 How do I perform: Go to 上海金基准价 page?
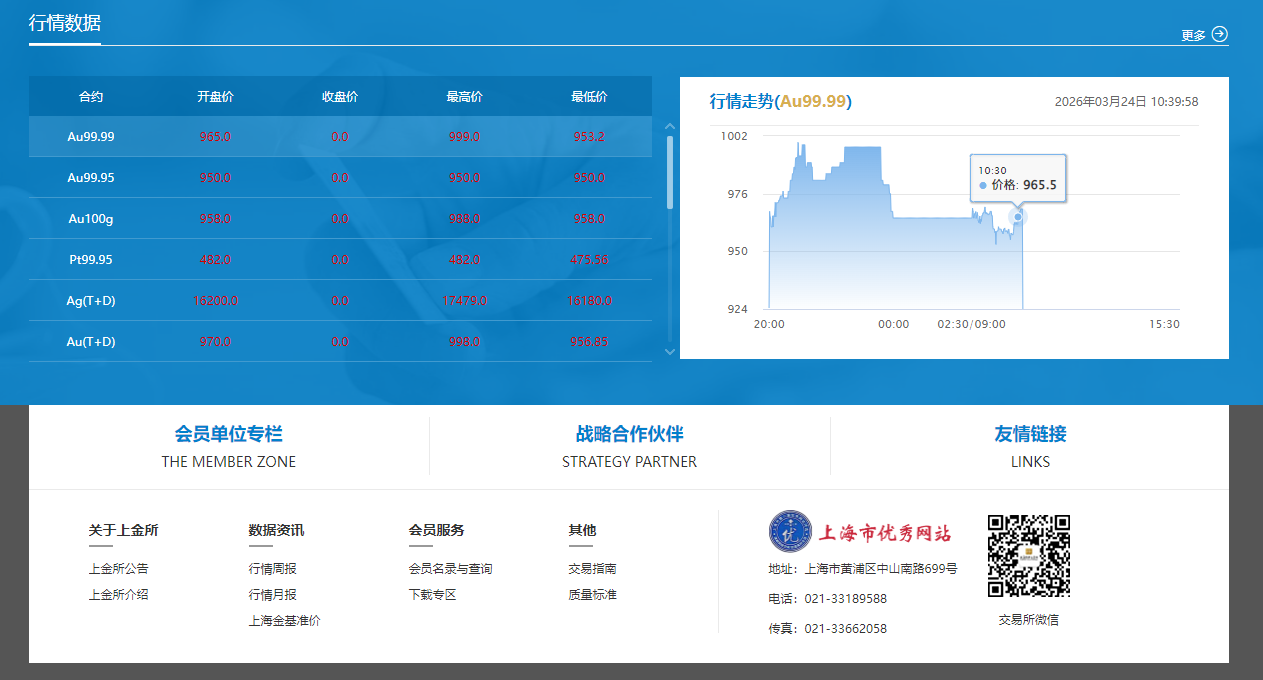click(285, 621)
